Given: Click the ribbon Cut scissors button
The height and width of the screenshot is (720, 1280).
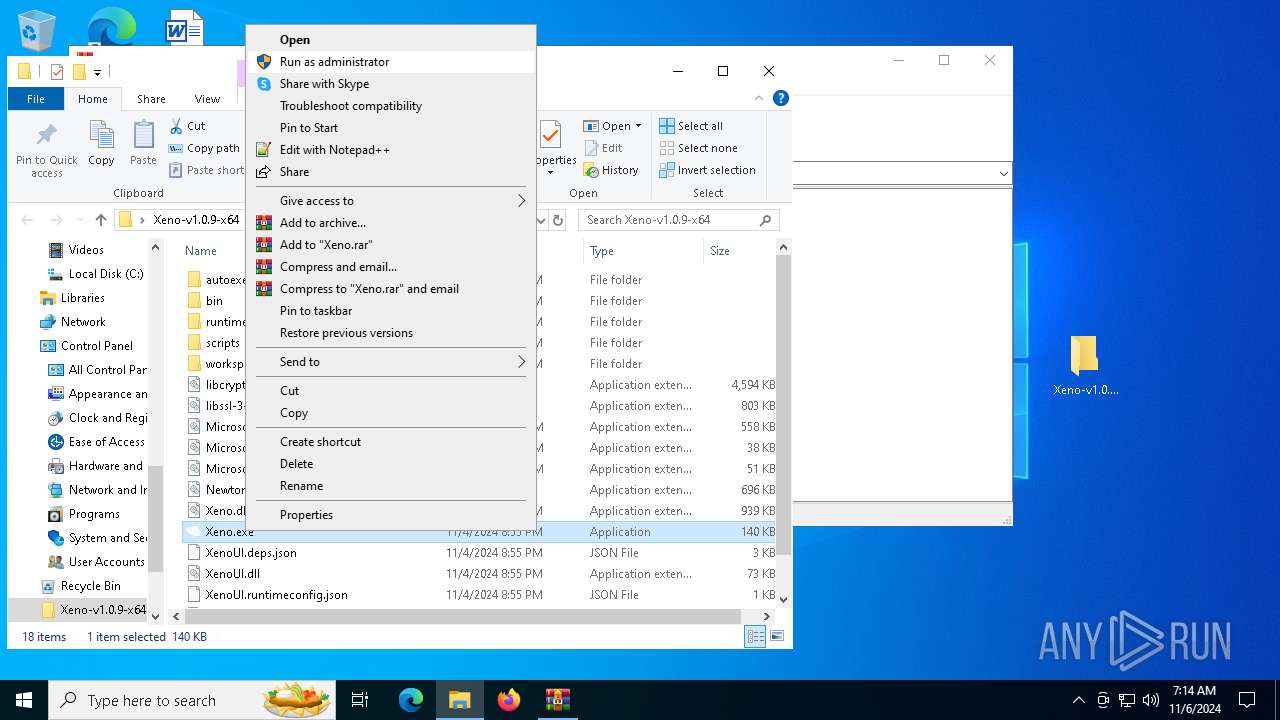Looking at the screenshot, I should coord(187,126).
